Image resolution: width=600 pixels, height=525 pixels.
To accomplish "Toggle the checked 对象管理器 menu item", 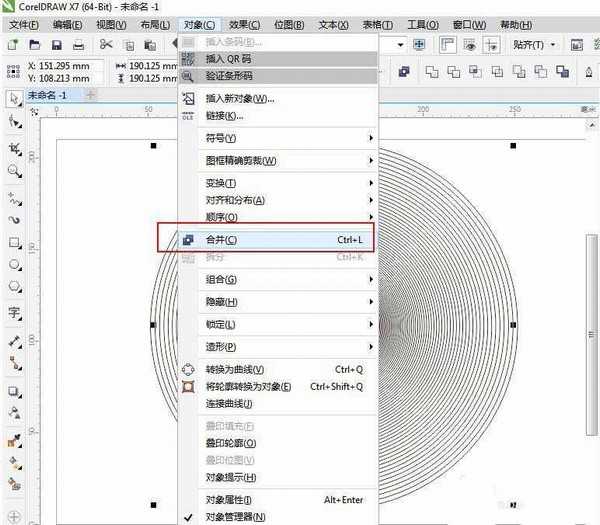I will [236, 517].
